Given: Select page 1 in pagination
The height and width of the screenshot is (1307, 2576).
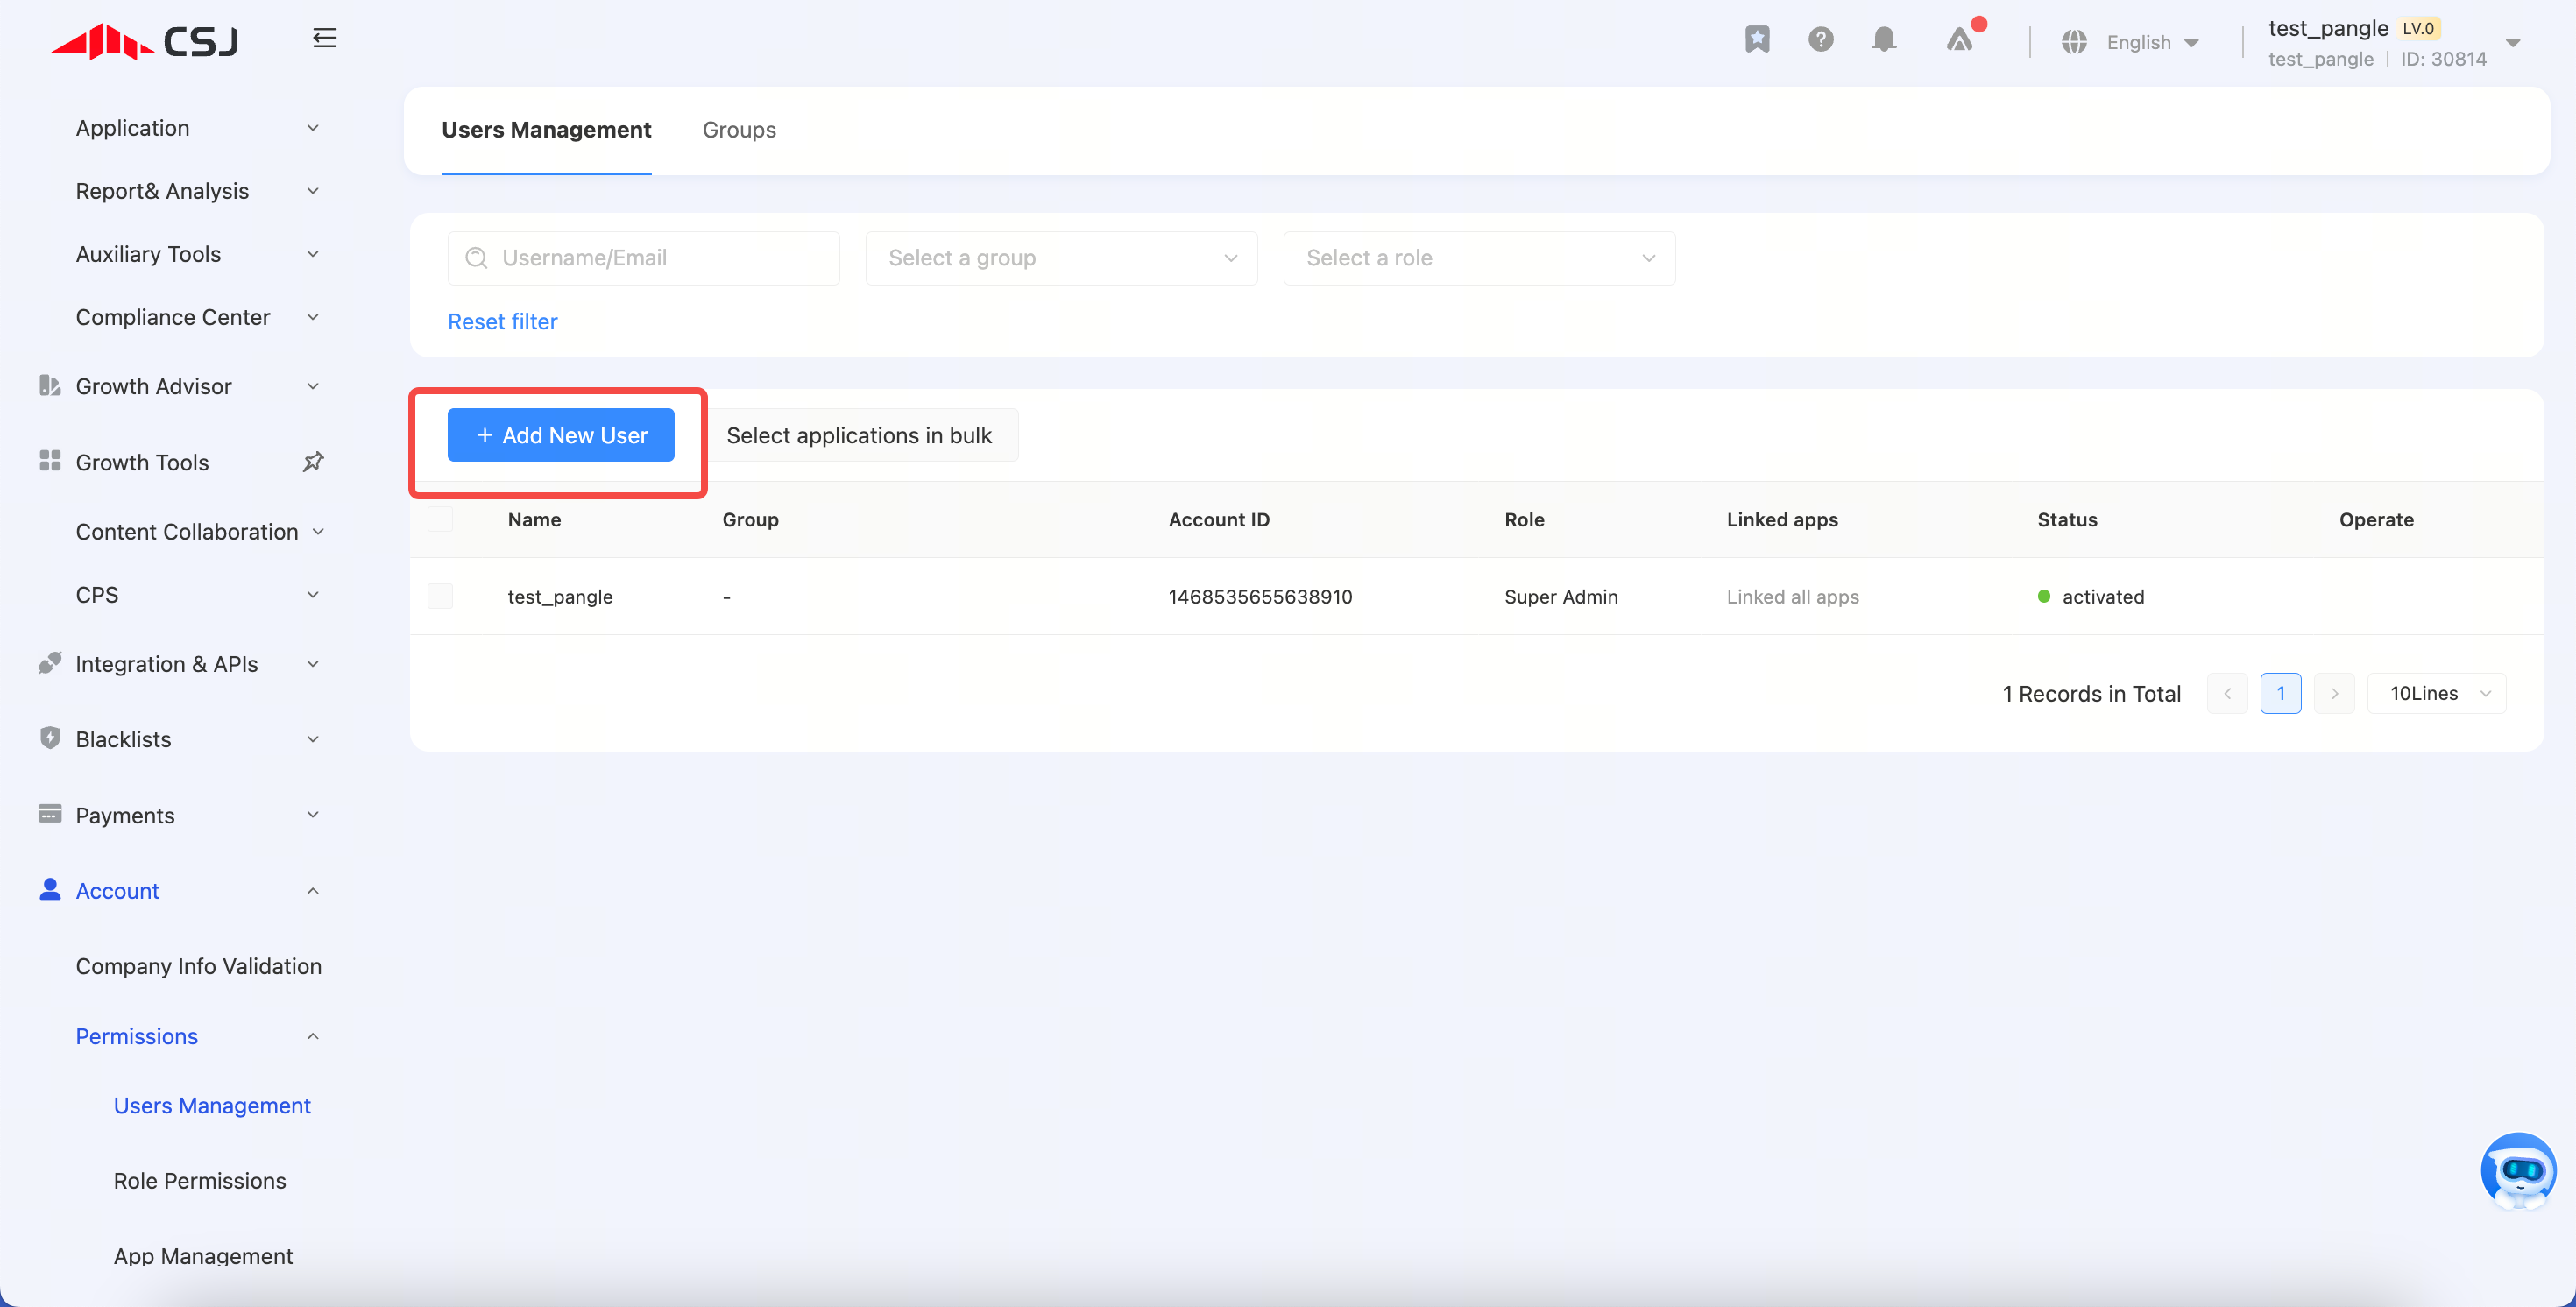Looking at the screenshot, I should click(x=2281, y=693).
